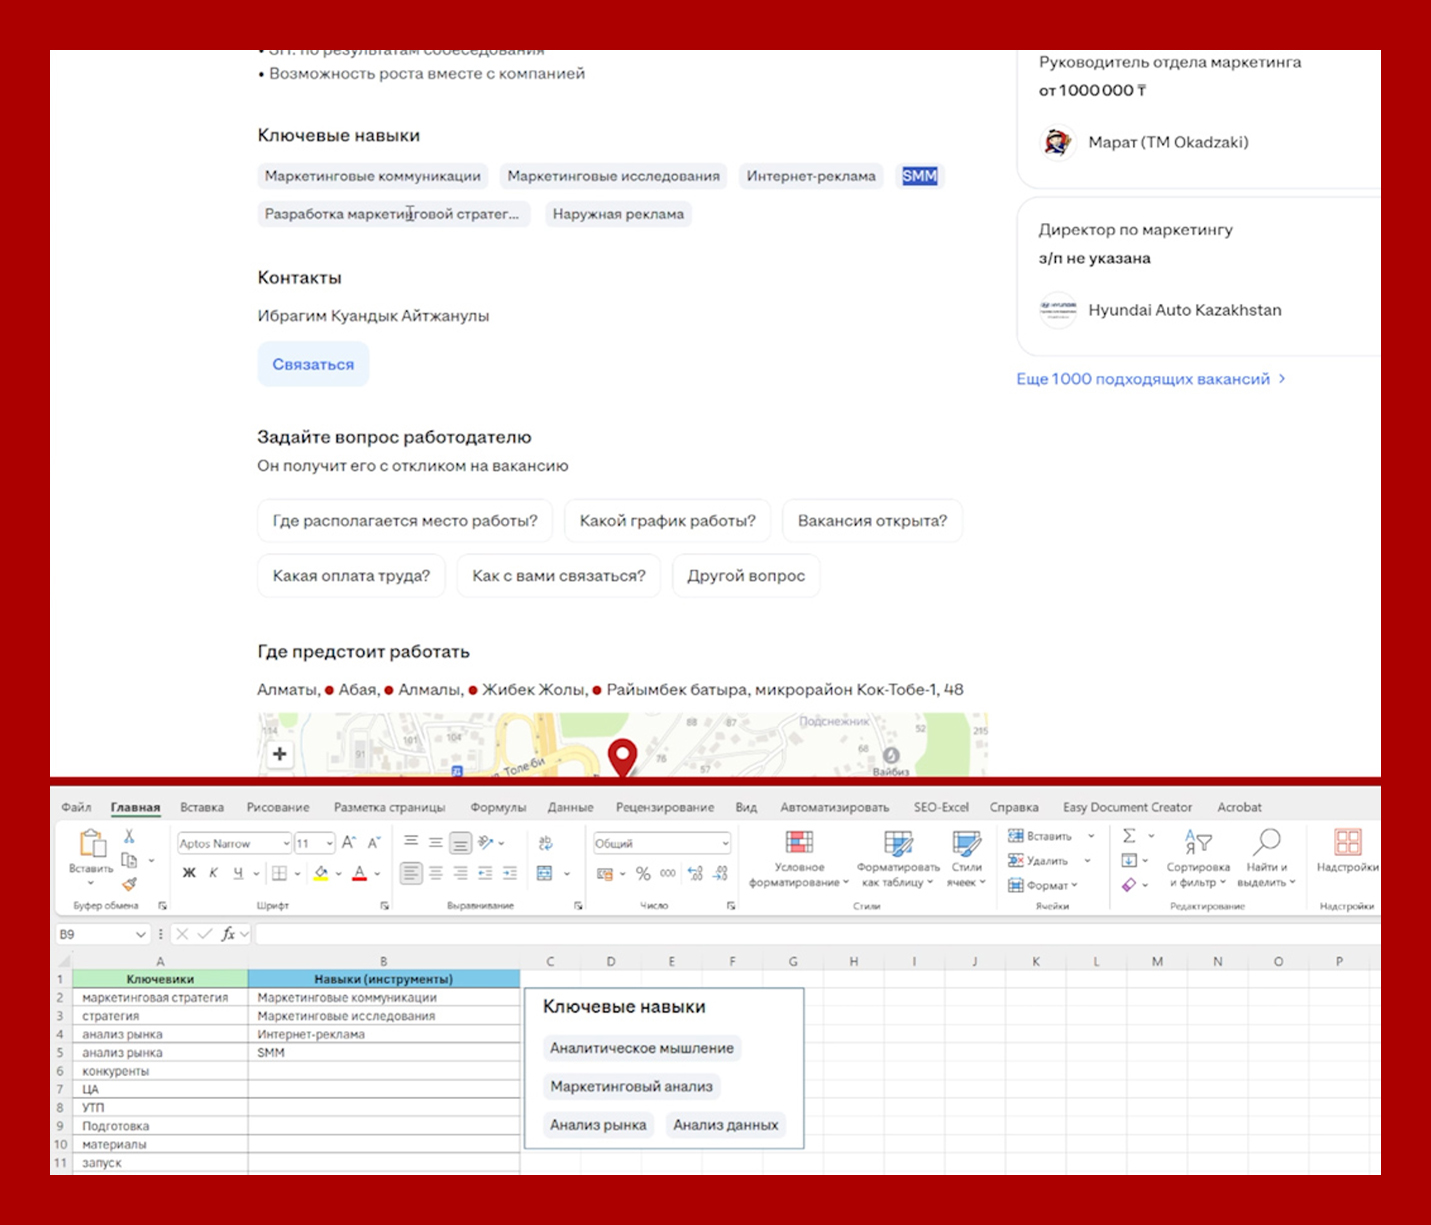The width and height of the screenshot is (1431, 1225).
Task: Toggle underline (Ч) formatting
Action: coord(238,874)
